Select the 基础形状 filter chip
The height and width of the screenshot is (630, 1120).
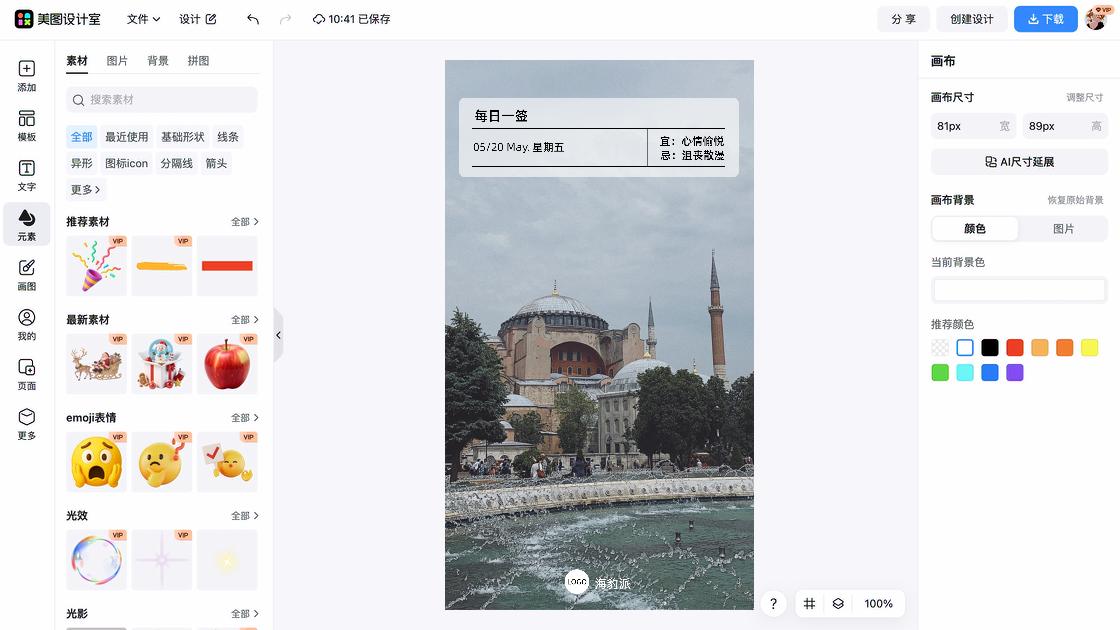[183, 137]
